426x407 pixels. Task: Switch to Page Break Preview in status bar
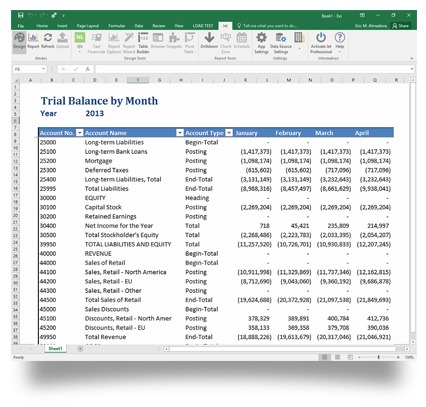(x=350, y=357)
